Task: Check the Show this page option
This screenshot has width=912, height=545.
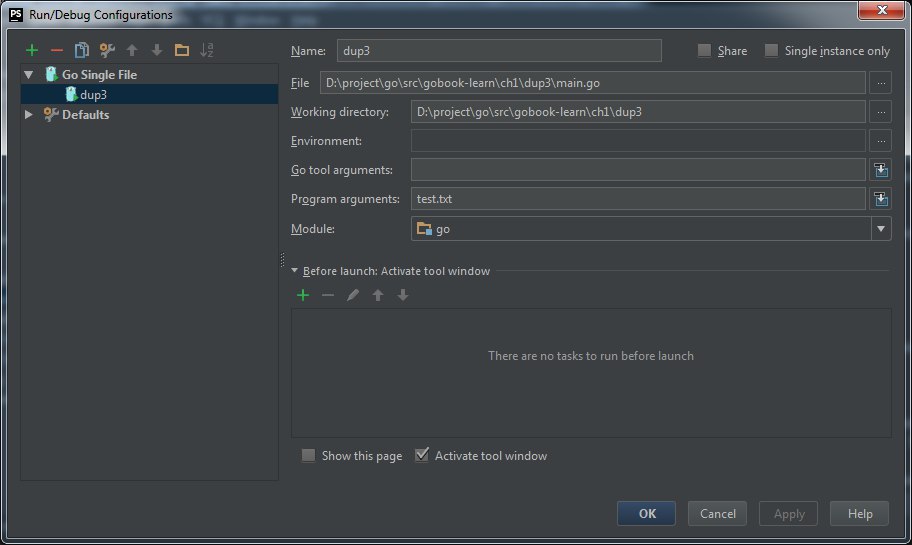Action: click(x=309, y=455)
